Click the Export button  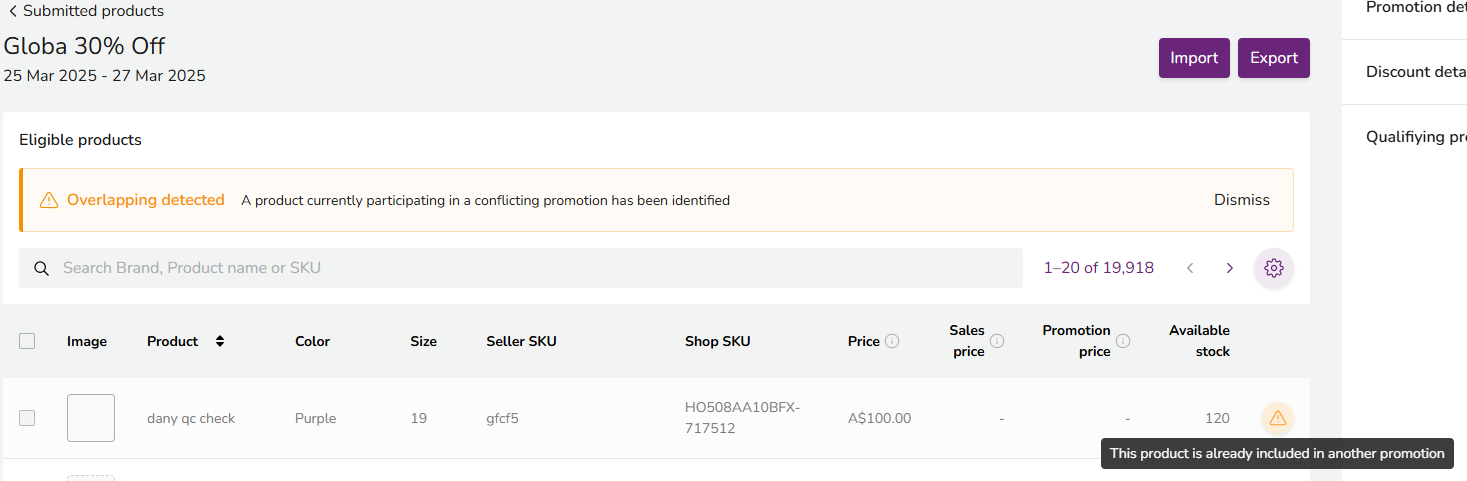click(x=1274, y=58)
